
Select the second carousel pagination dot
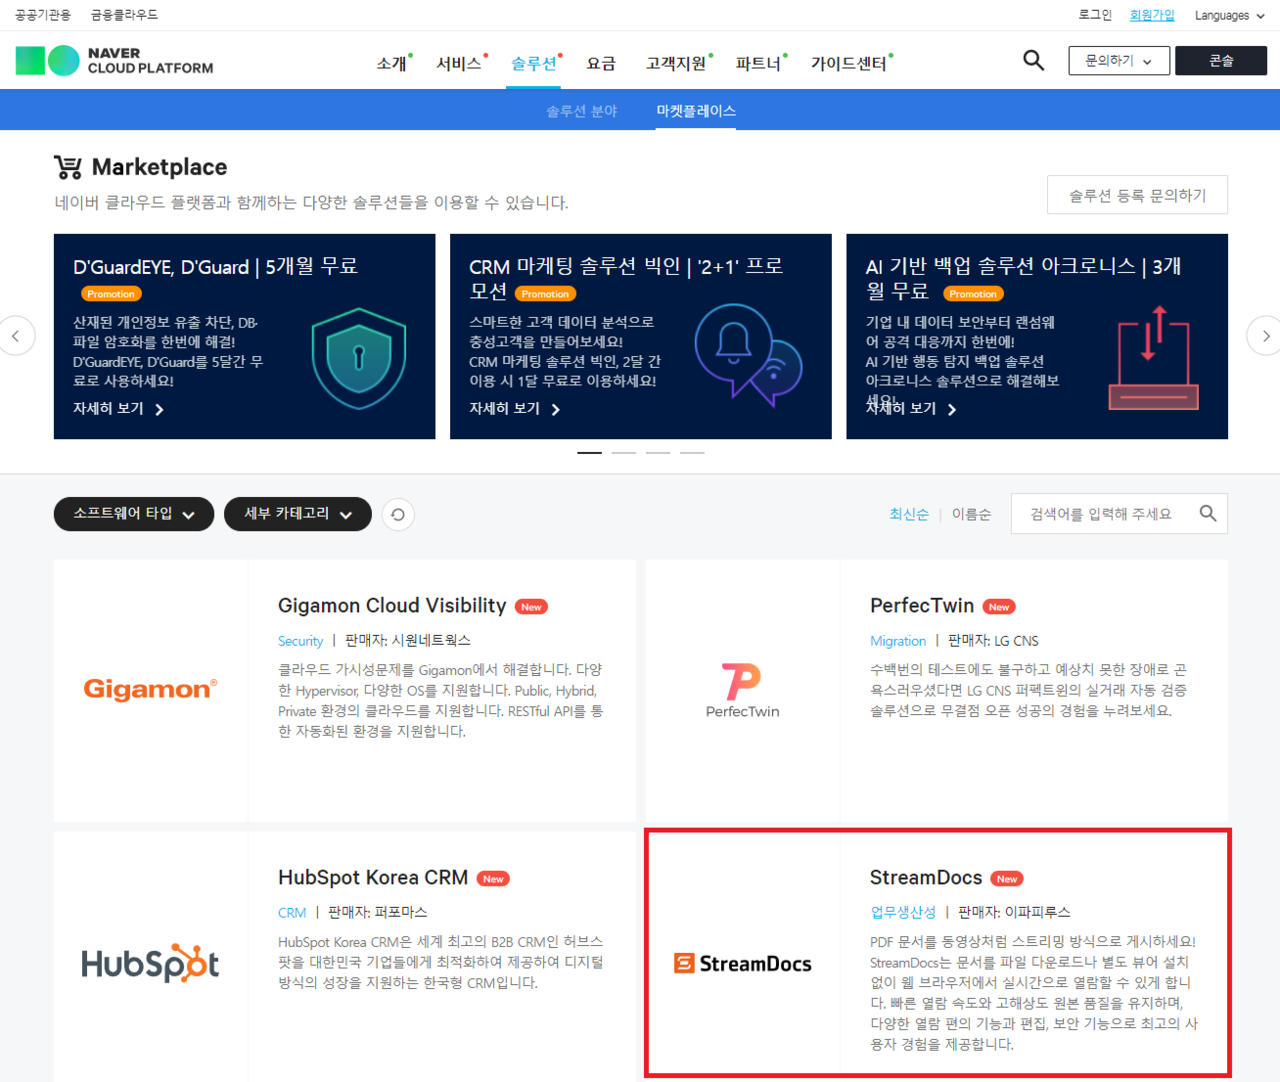623,452
